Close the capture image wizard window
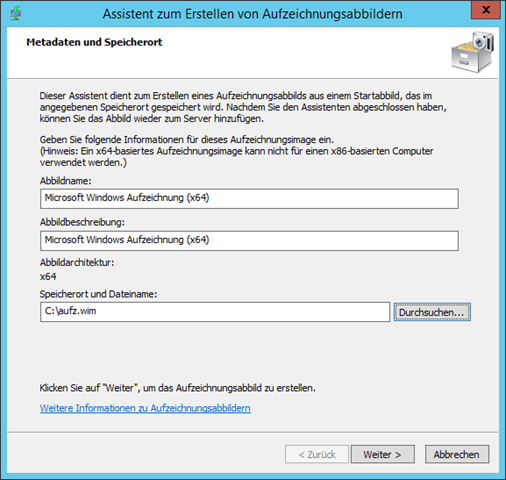Screen dimensions: 506x480 [x=486, y=10]
